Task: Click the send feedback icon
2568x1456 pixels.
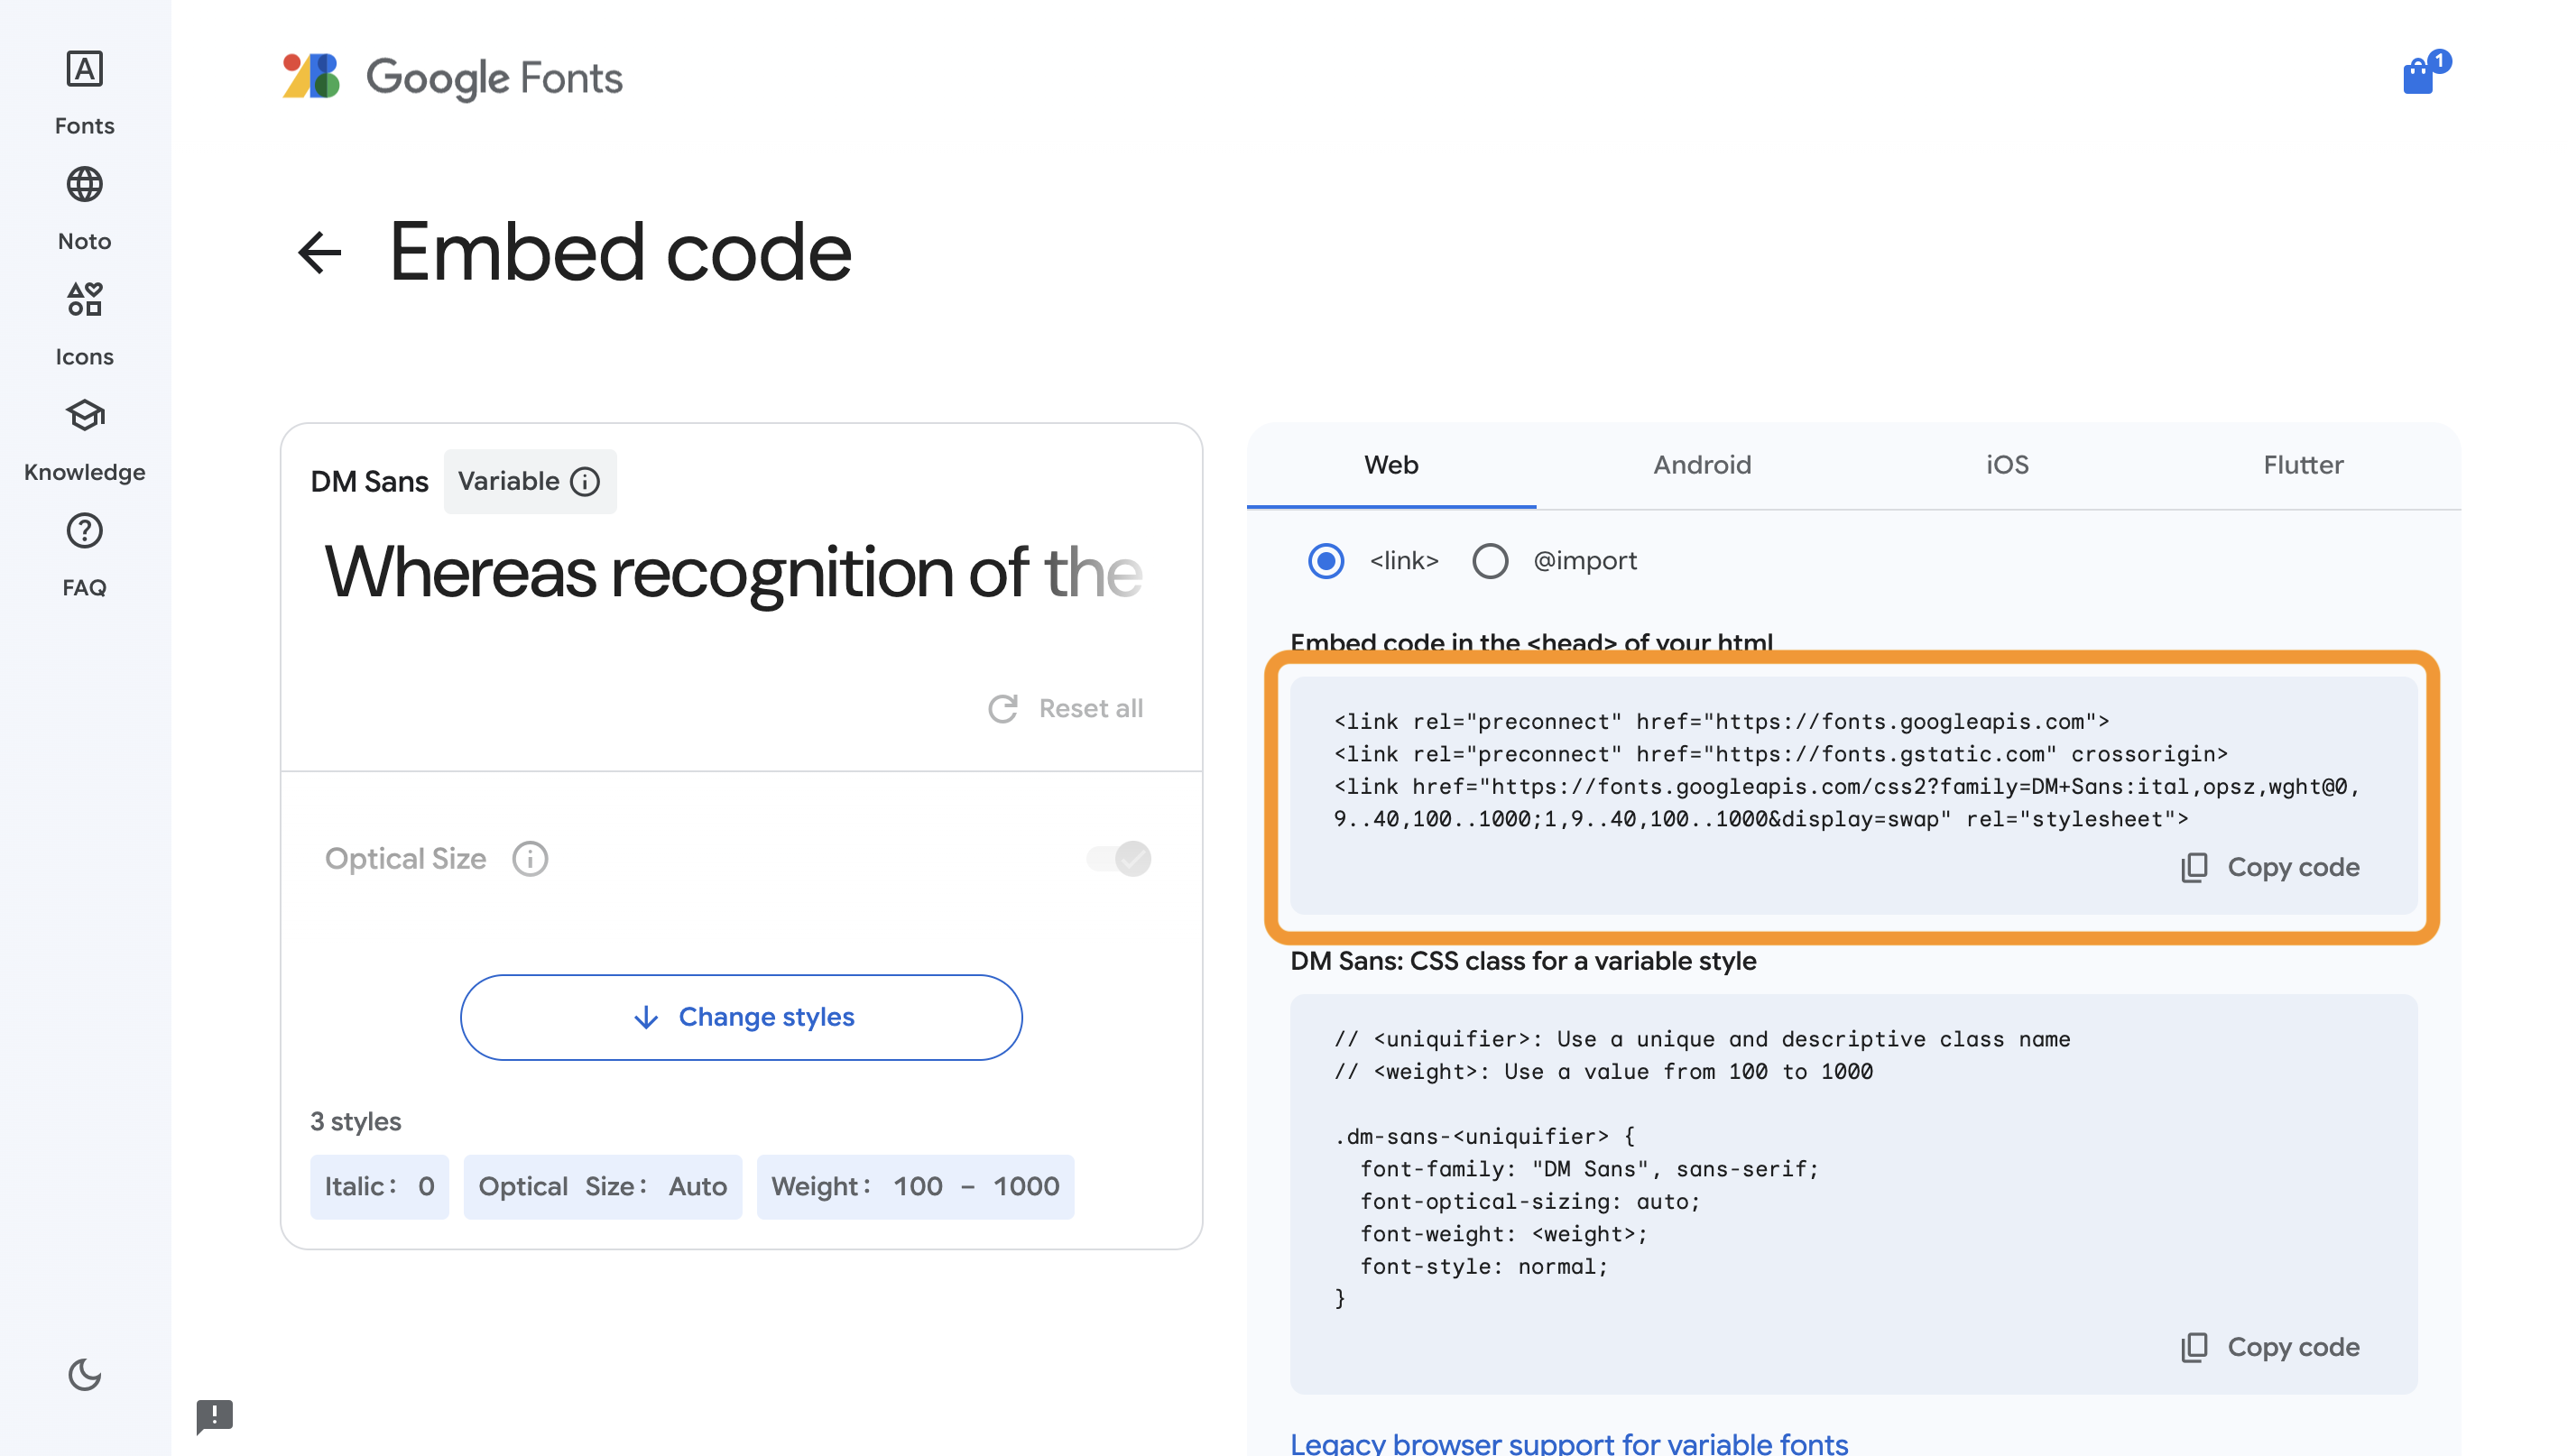Action: click(x=214, y=1415)
